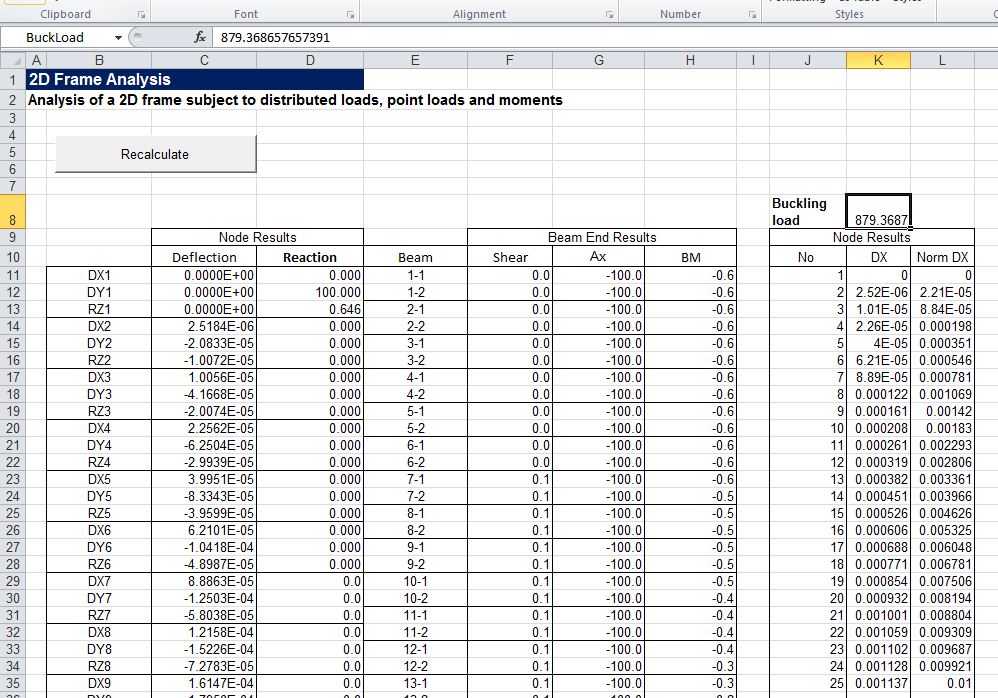The width and height of the screenshot is (998, 698).
Task: Open Clipboard group dialog launcher
Action: [x=141, y=15]
